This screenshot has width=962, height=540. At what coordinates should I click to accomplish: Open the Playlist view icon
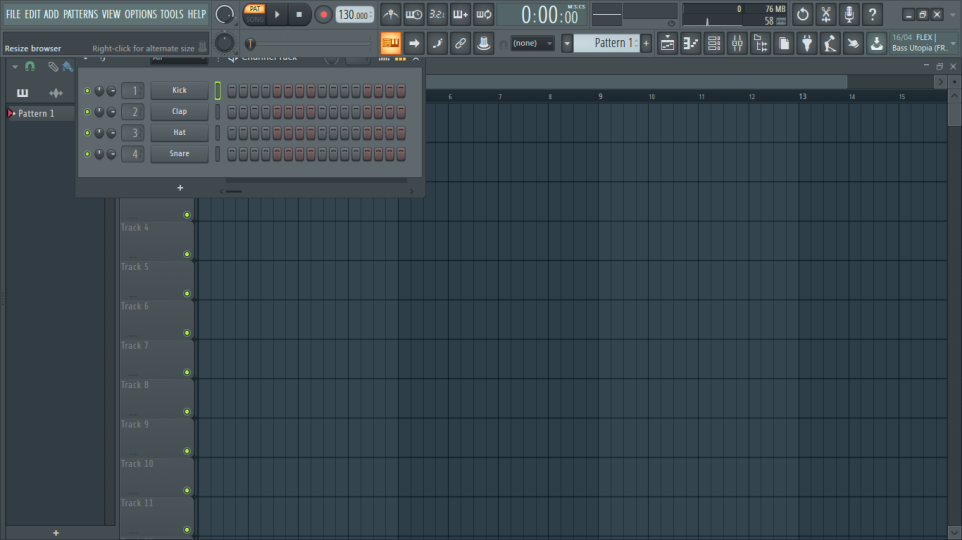(x=667, y=44)
